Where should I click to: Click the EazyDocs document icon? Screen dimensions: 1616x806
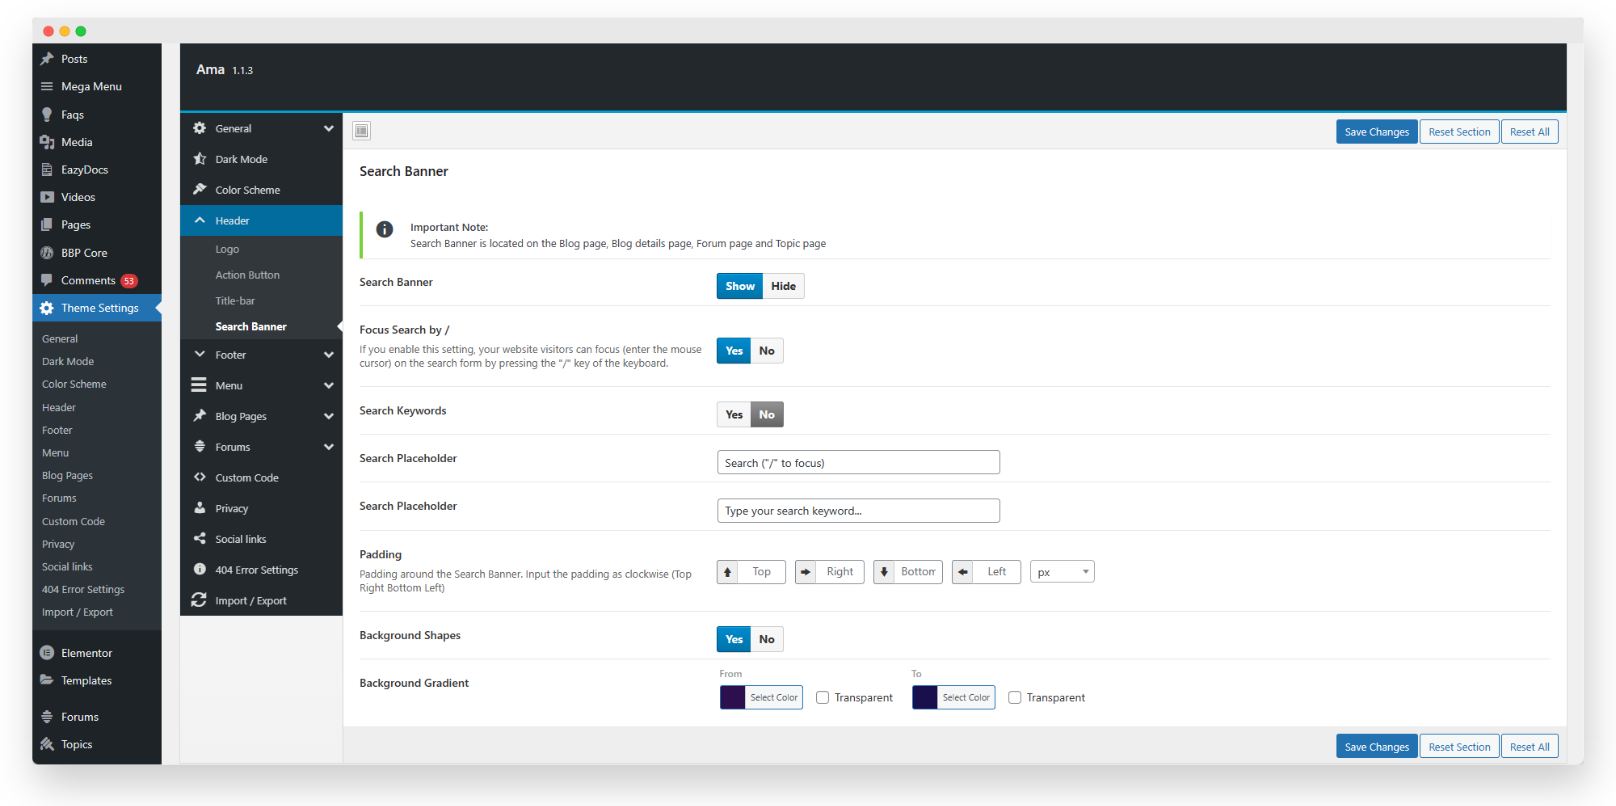coord(47,170)
